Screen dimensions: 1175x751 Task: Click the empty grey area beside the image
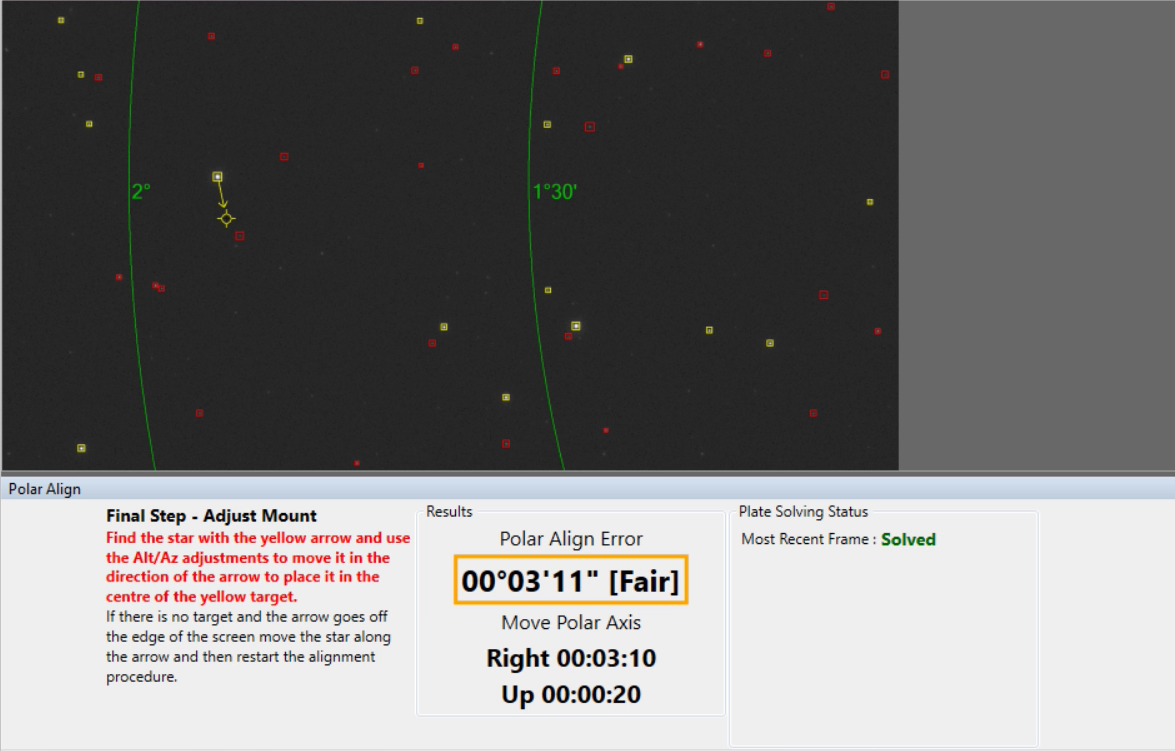tap(1036, 235)
